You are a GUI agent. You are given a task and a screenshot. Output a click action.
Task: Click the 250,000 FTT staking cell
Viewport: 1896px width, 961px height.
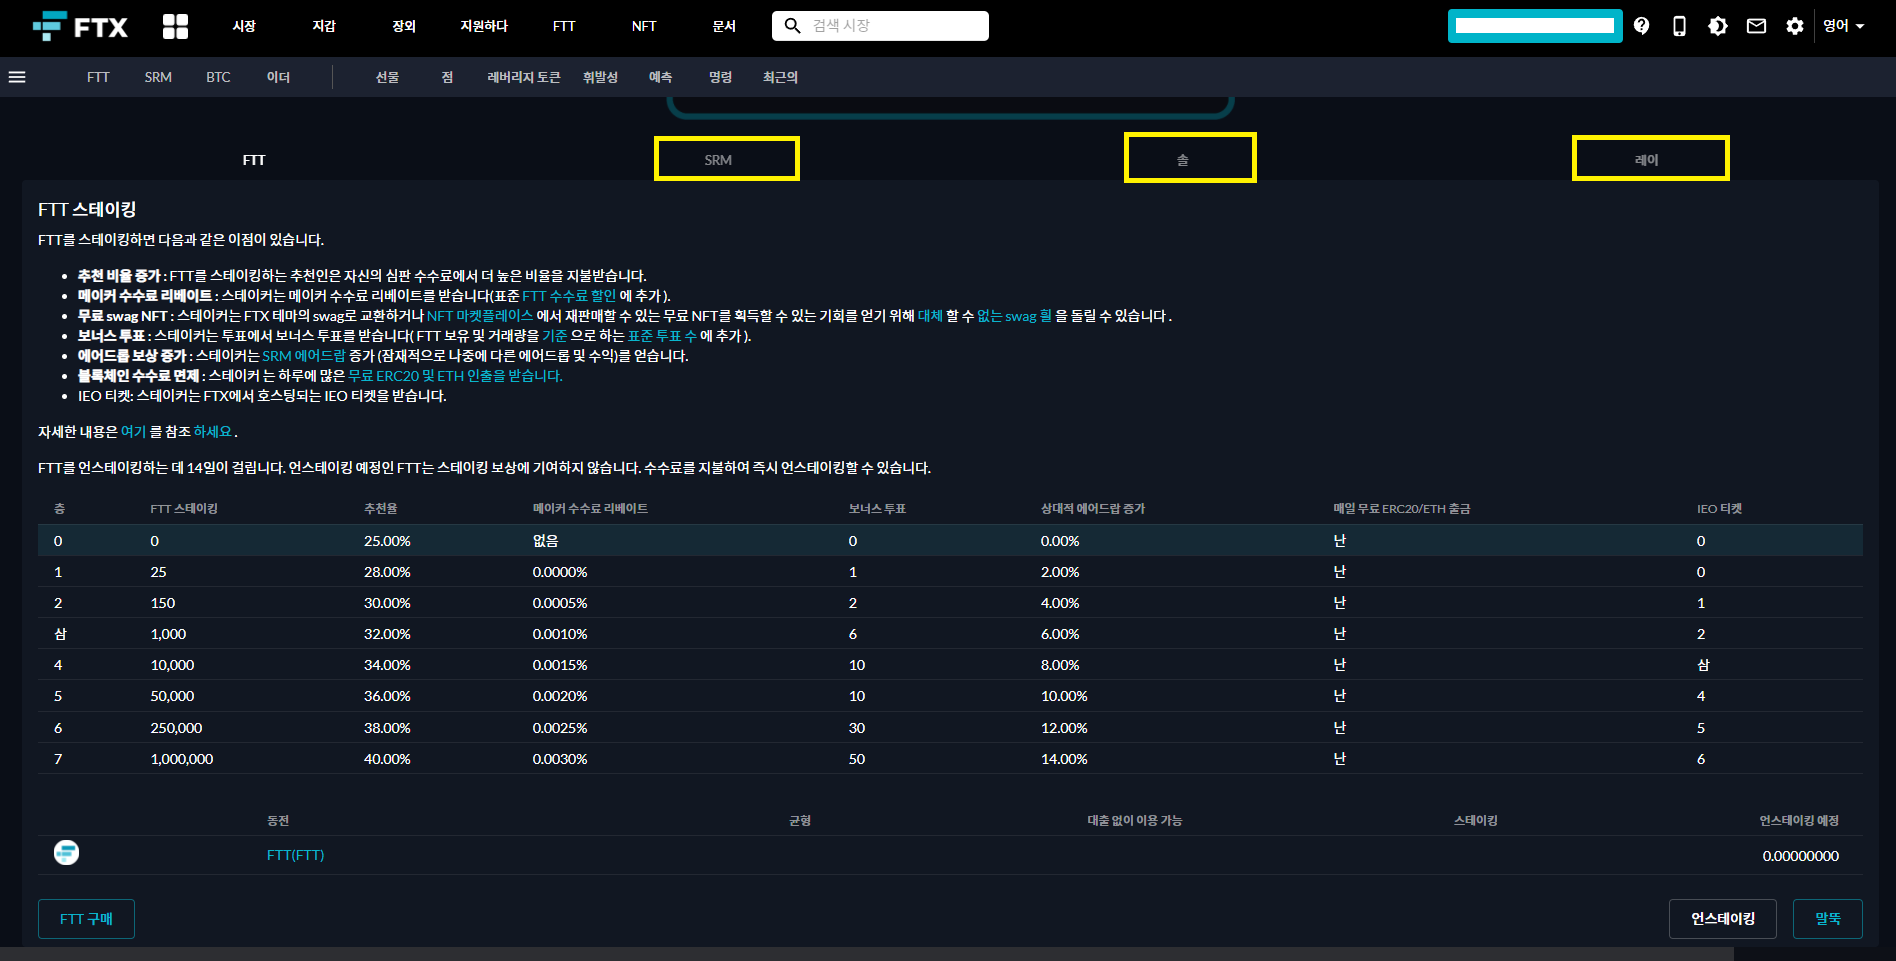(176, 728)
